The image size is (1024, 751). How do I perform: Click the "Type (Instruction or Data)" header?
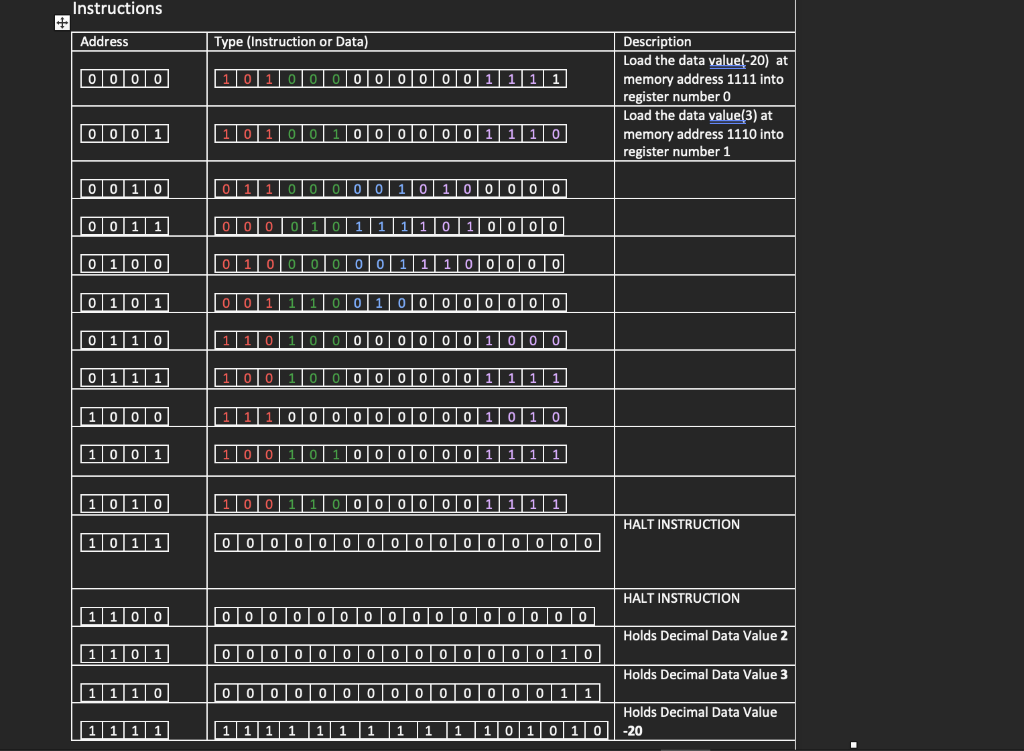pos(290,41)
